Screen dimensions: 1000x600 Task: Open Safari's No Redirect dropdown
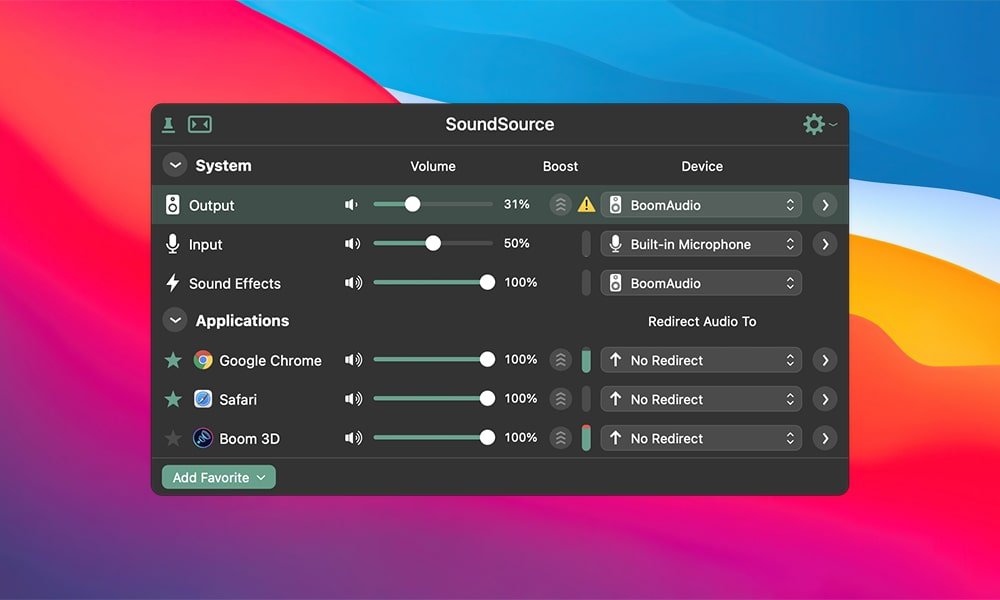click(x=700, y=399)
